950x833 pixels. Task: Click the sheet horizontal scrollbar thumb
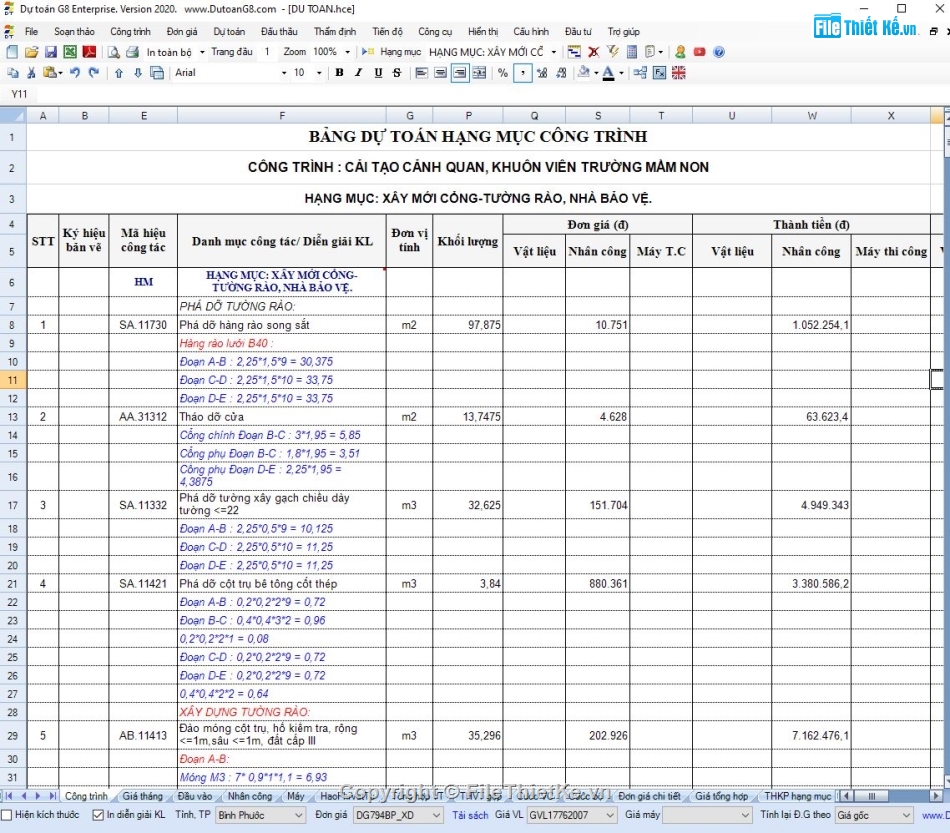pos(872,796)
